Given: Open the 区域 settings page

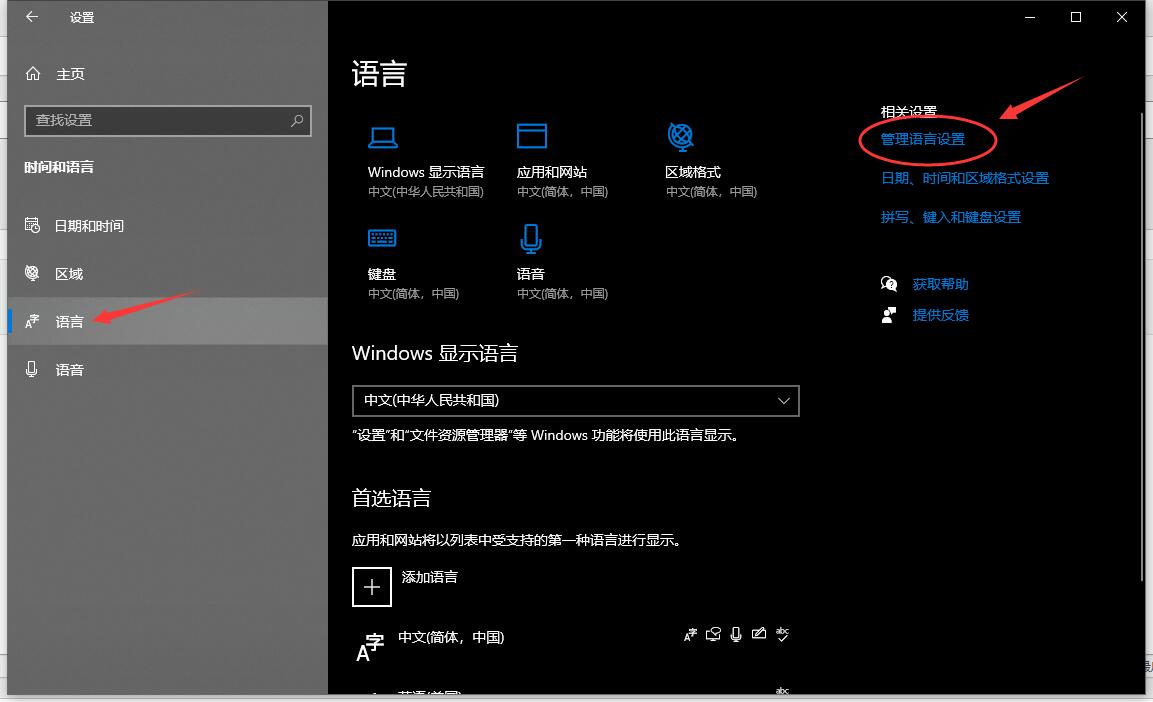Looking at the screenshot, I should click(68, 273).
